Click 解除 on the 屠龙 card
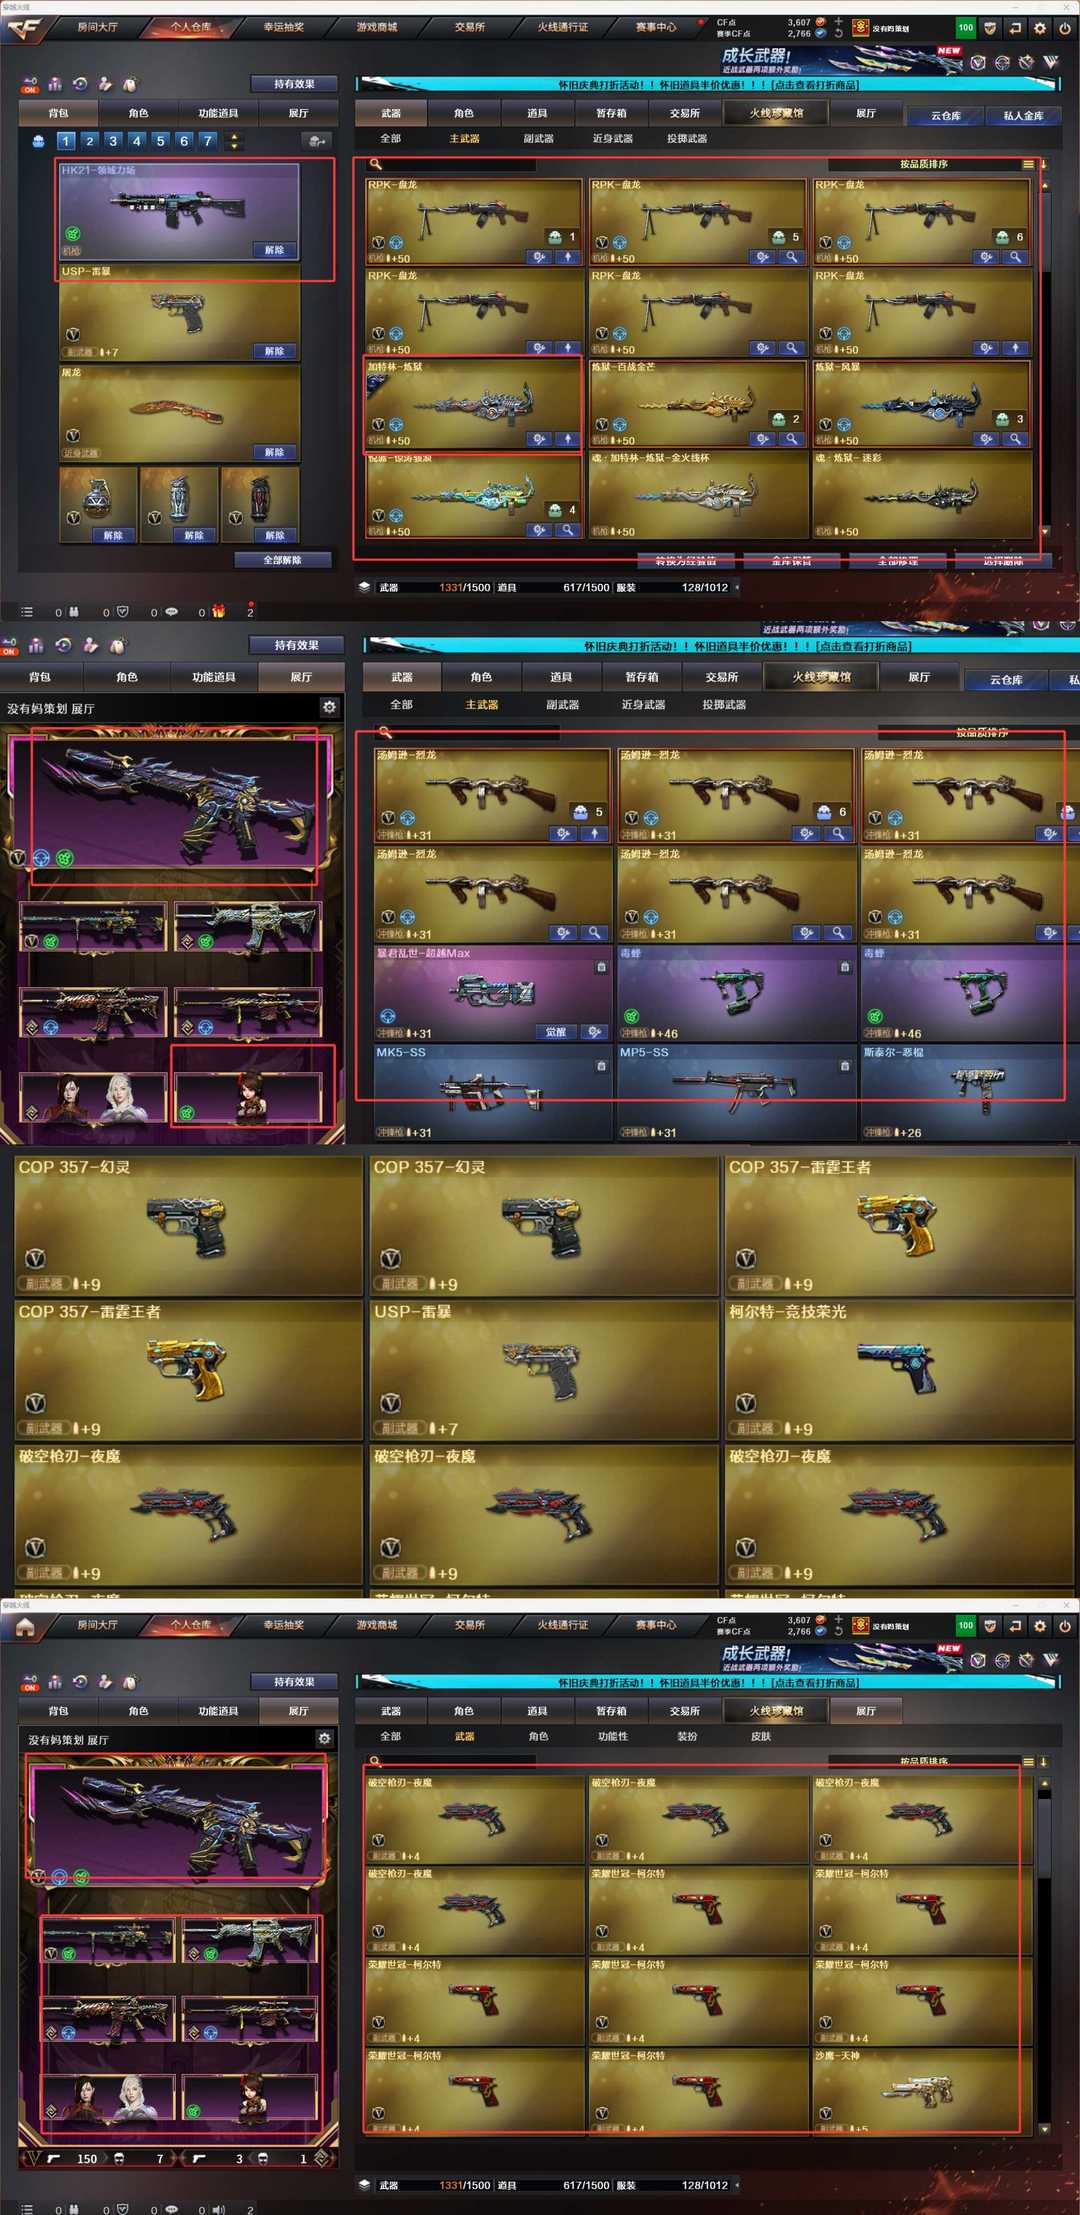Viewport: 1080px width, 2215px height. click(x=274, y=452)
